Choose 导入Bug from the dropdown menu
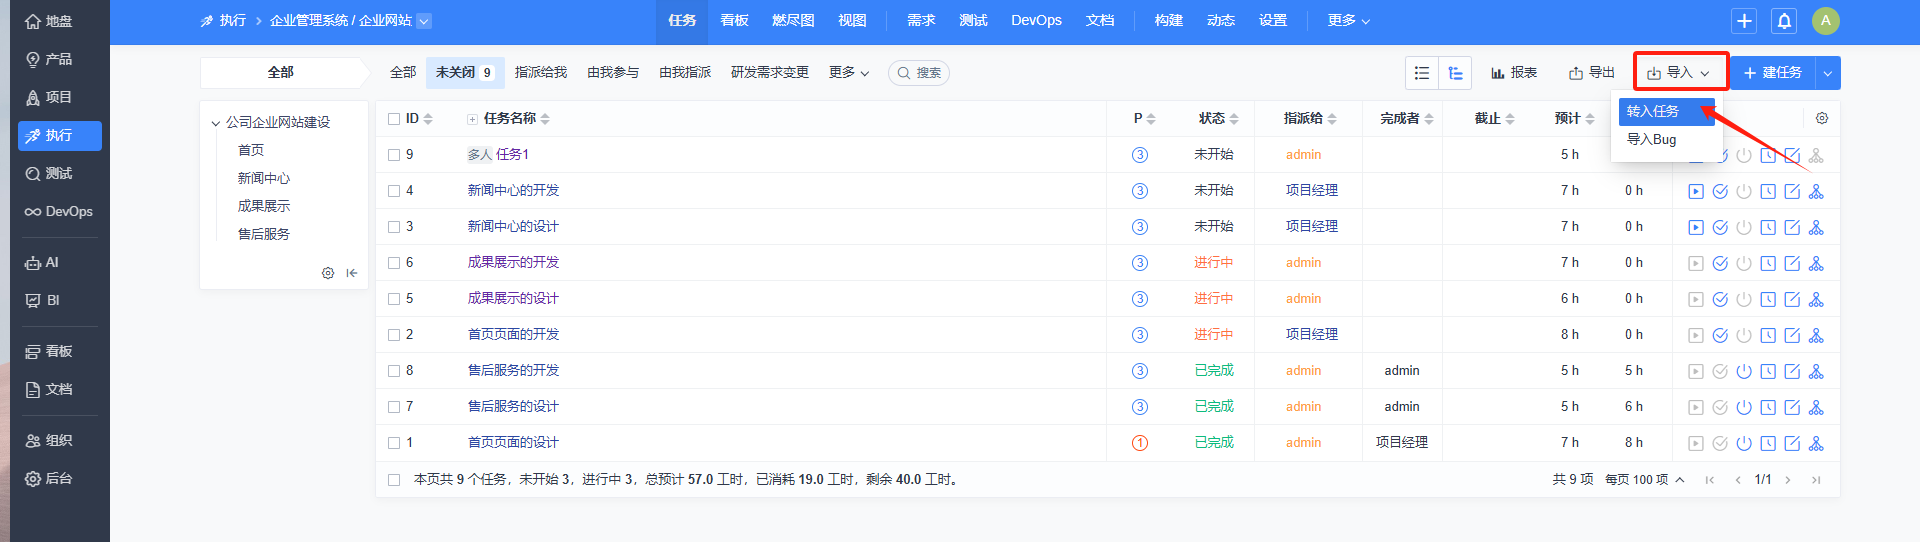The height and width of the screenshot is (542, 1920). [x=1652, y=140]
